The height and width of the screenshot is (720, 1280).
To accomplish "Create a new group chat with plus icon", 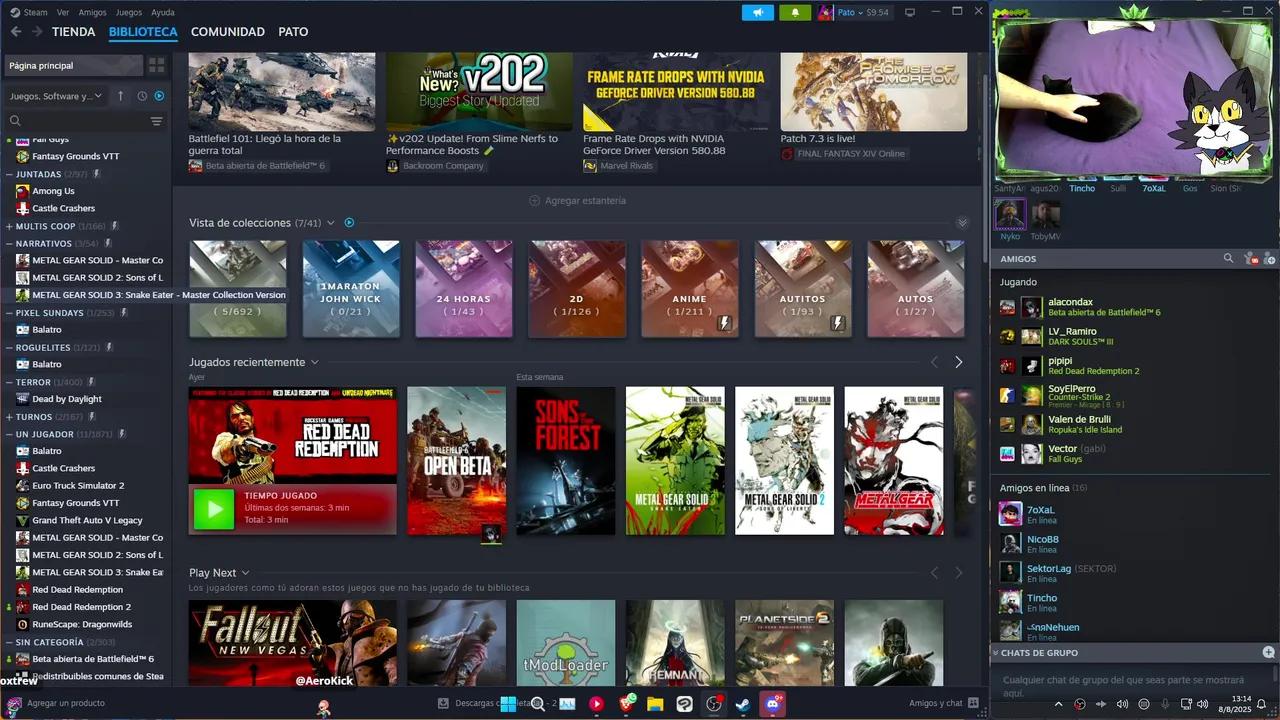I will click(x=1268, y=652).
